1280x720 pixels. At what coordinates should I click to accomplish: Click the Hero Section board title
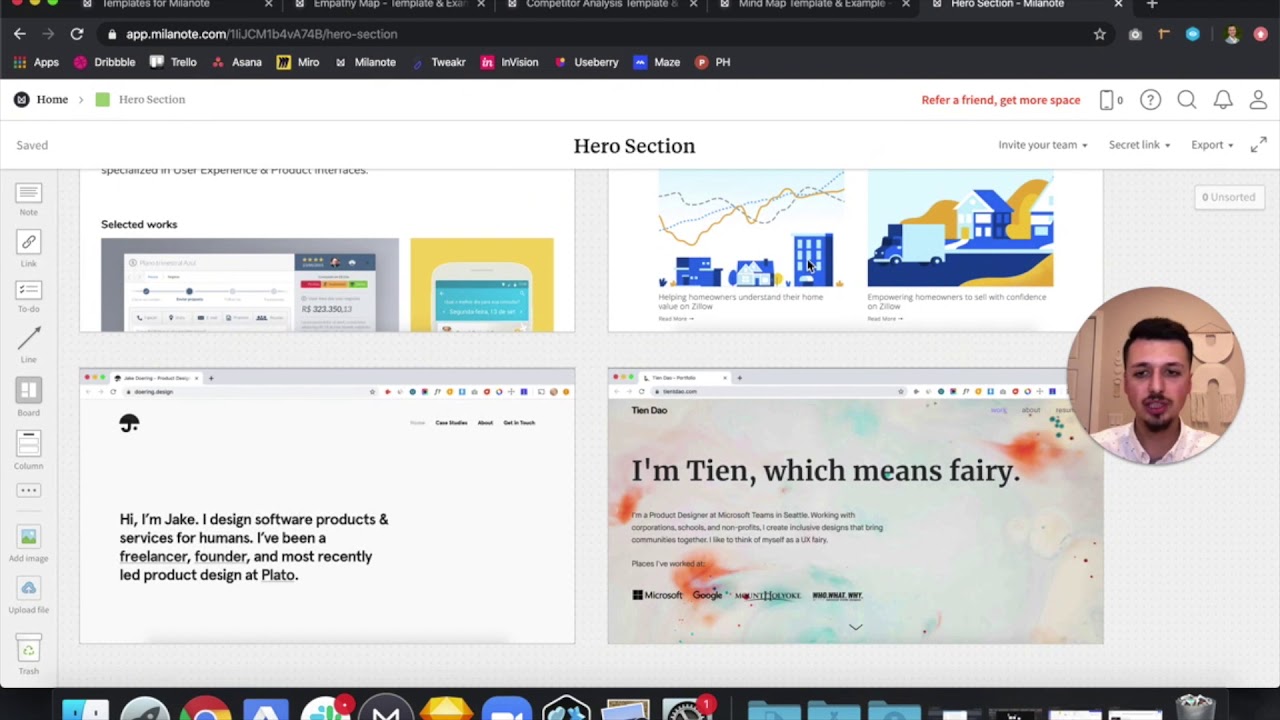634,146
